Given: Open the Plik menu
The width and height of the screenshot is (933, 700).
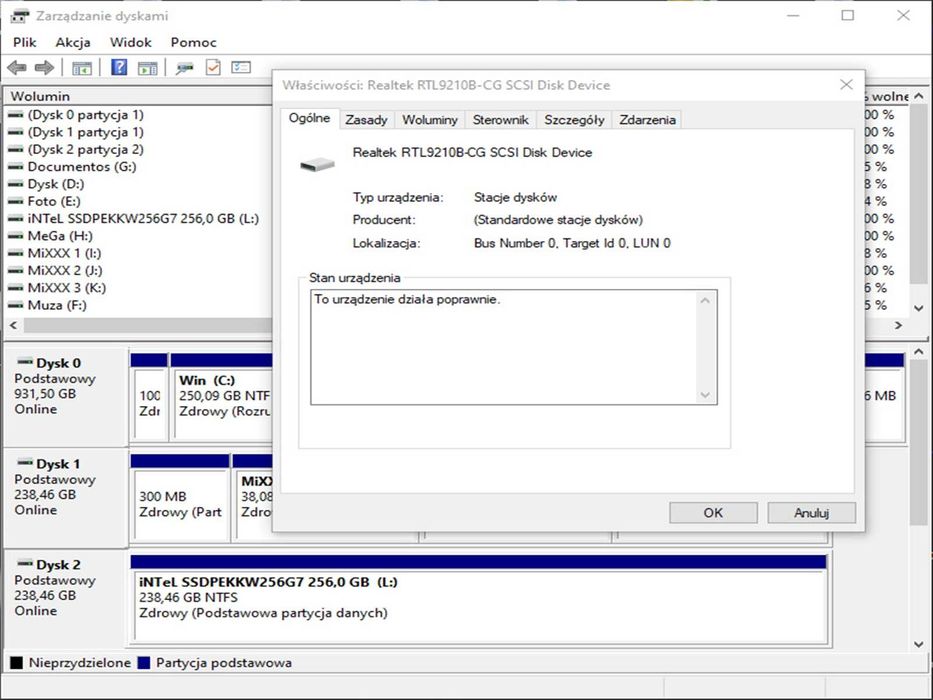Looking at the screenshot, I should tap(24, 42).
